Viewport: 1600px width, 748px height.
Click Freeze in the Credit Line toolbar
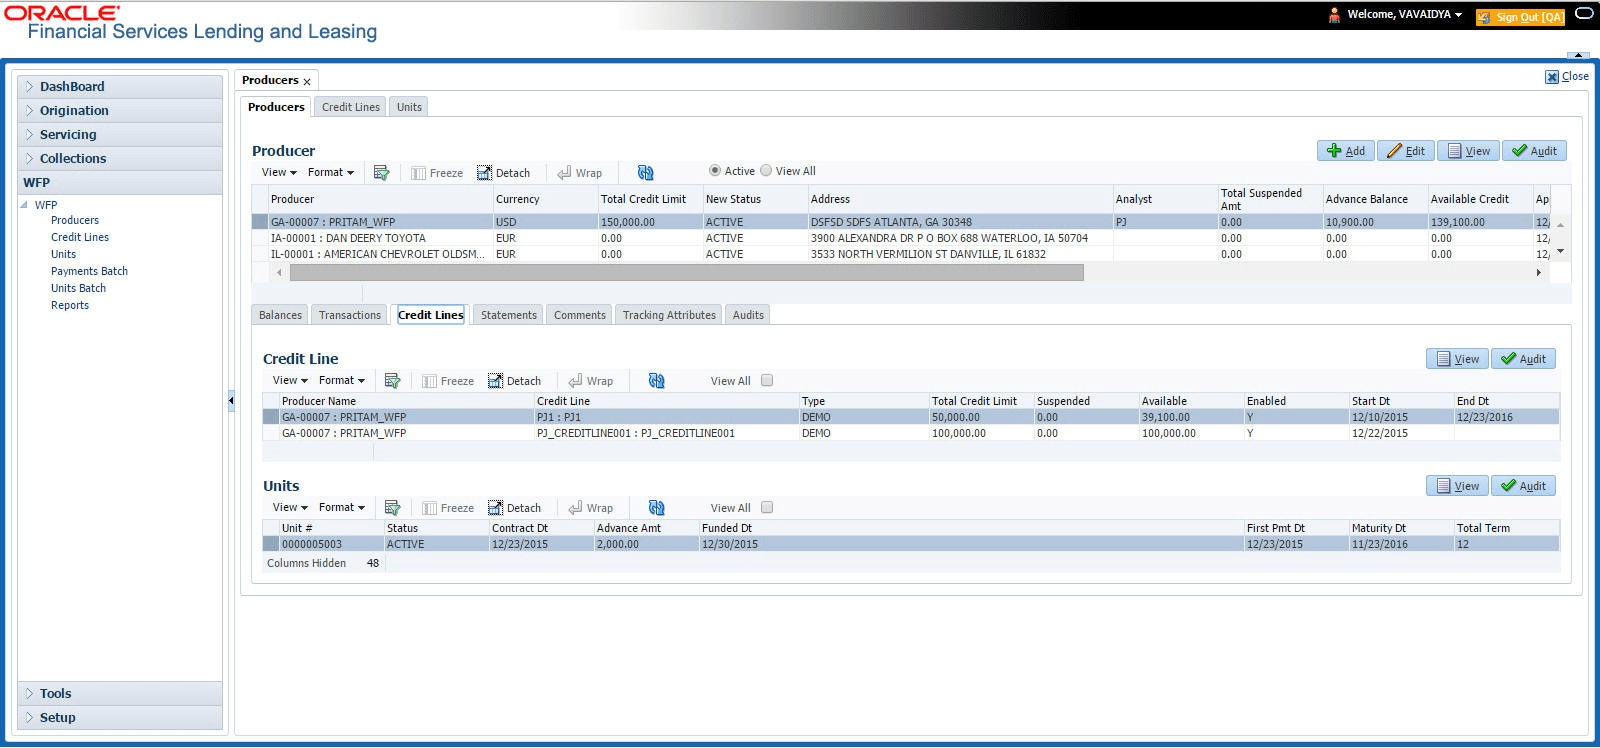point(448,381)
